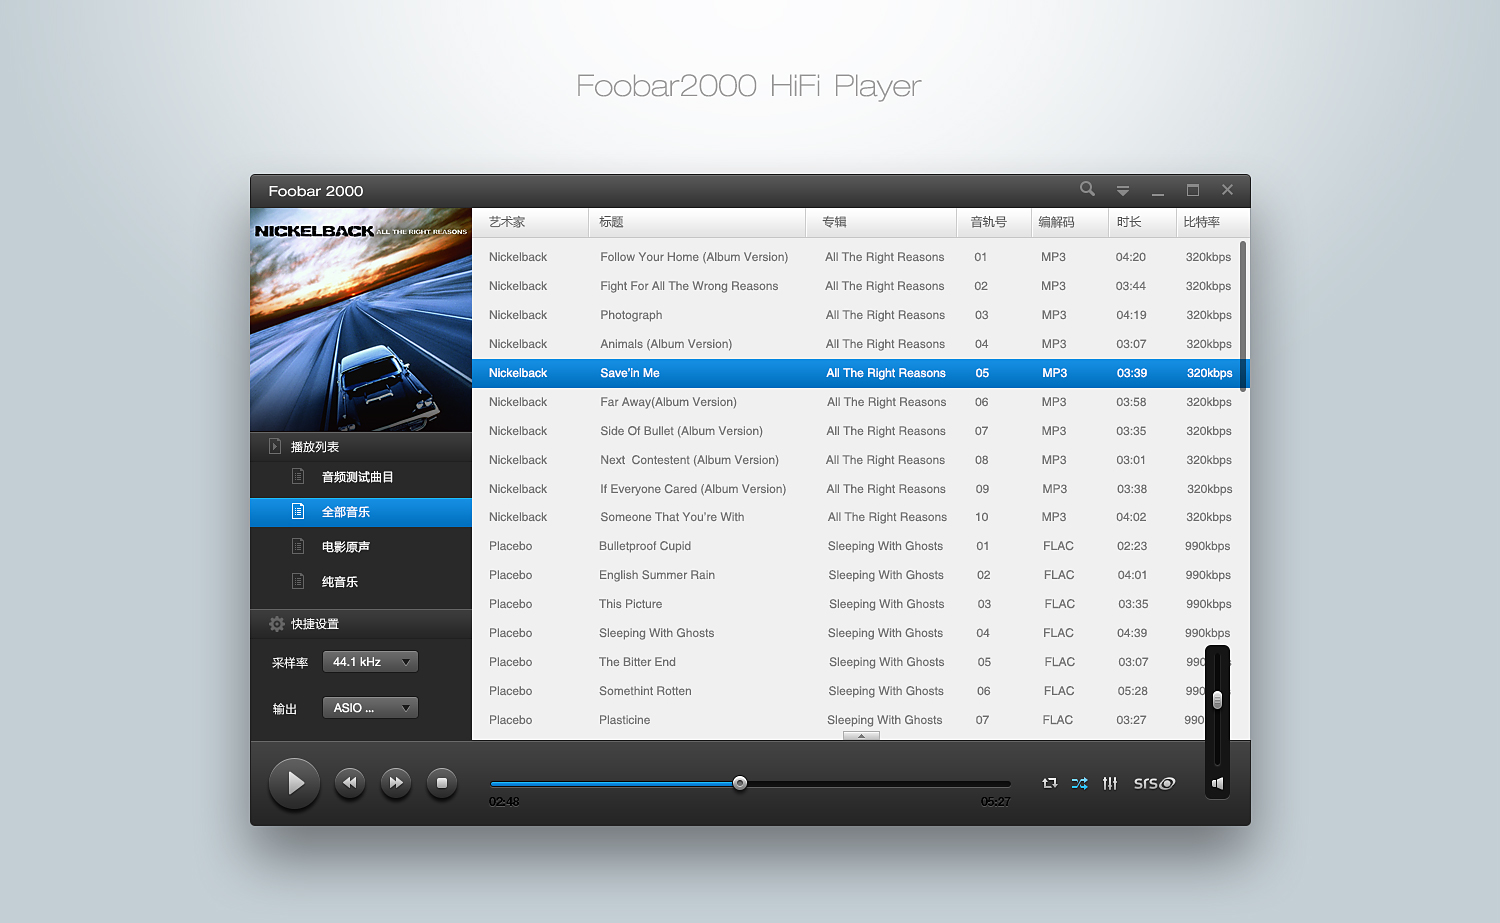Maximize the Foobar 2000 window

[1193, 190]
